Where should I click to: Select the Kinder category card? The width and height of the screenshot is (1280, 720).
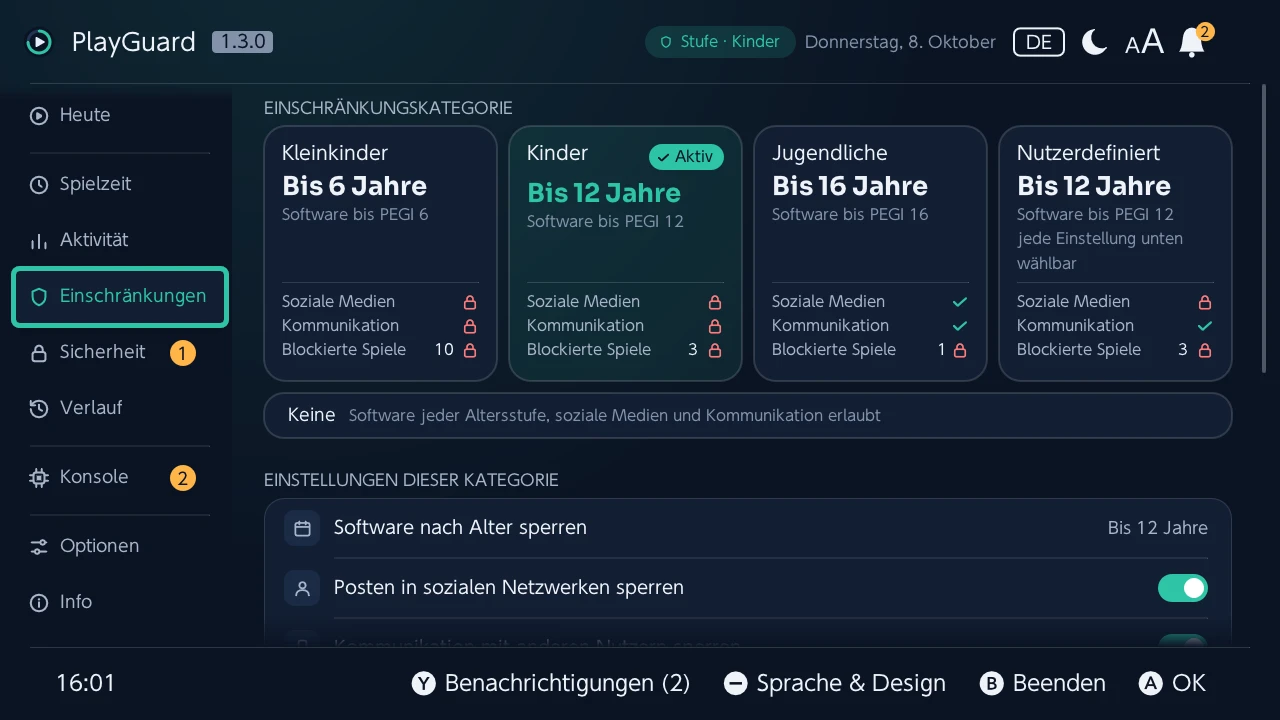(x=626, y=253)
